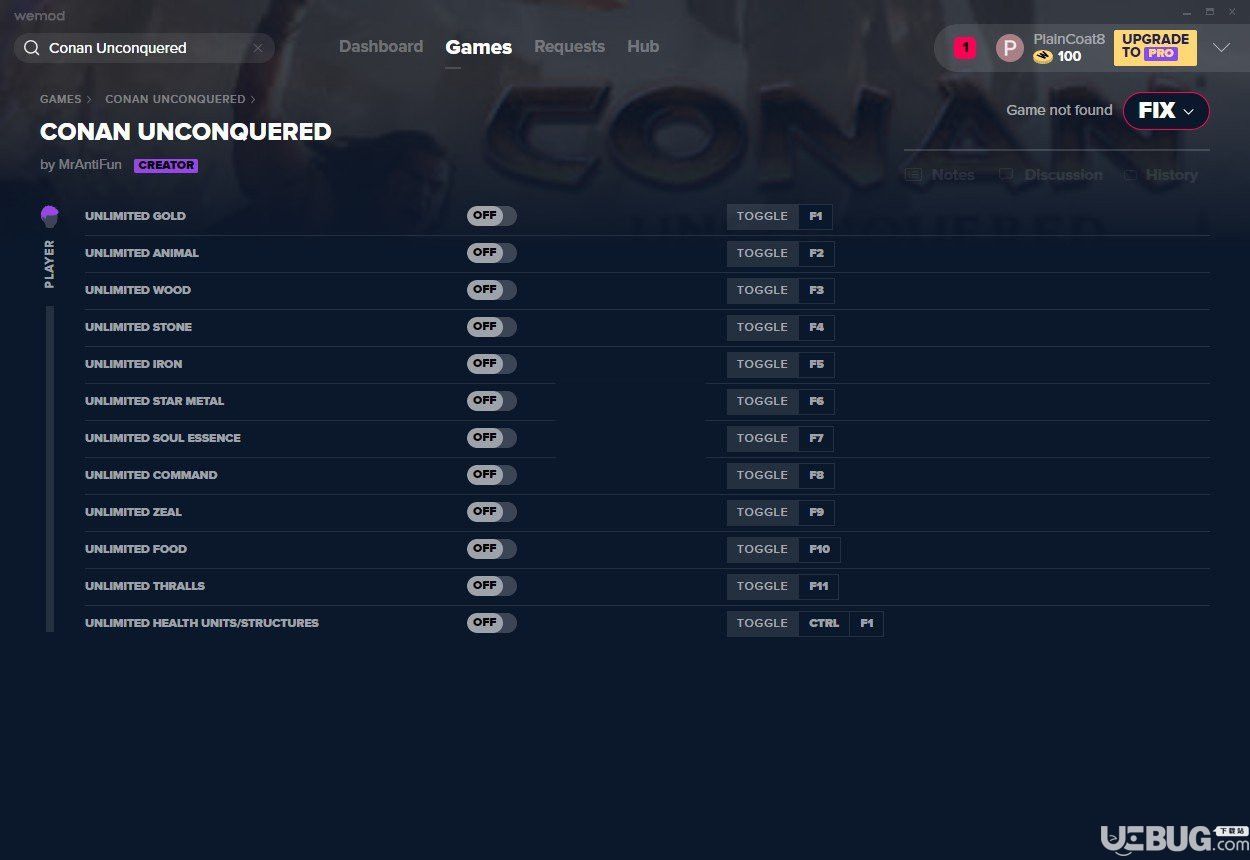Turn on Unlimited Soul Essence
Image resolution: width=1250 pixels, height=860 pixels.
coord(492,438)
